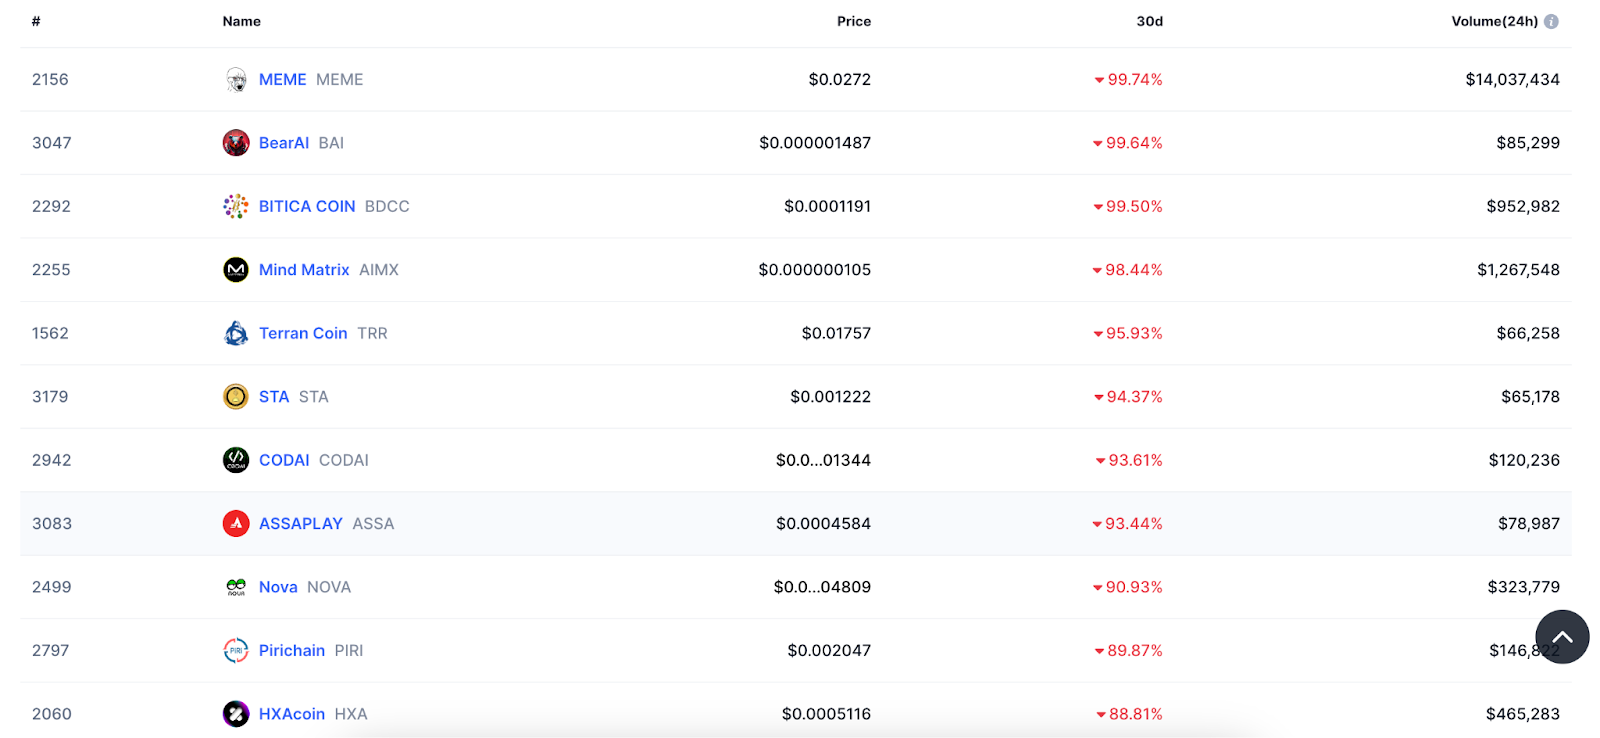Click the STA gold coin icon
Viewport: 1600px width, 738px height.
click(x=236, y=397)
